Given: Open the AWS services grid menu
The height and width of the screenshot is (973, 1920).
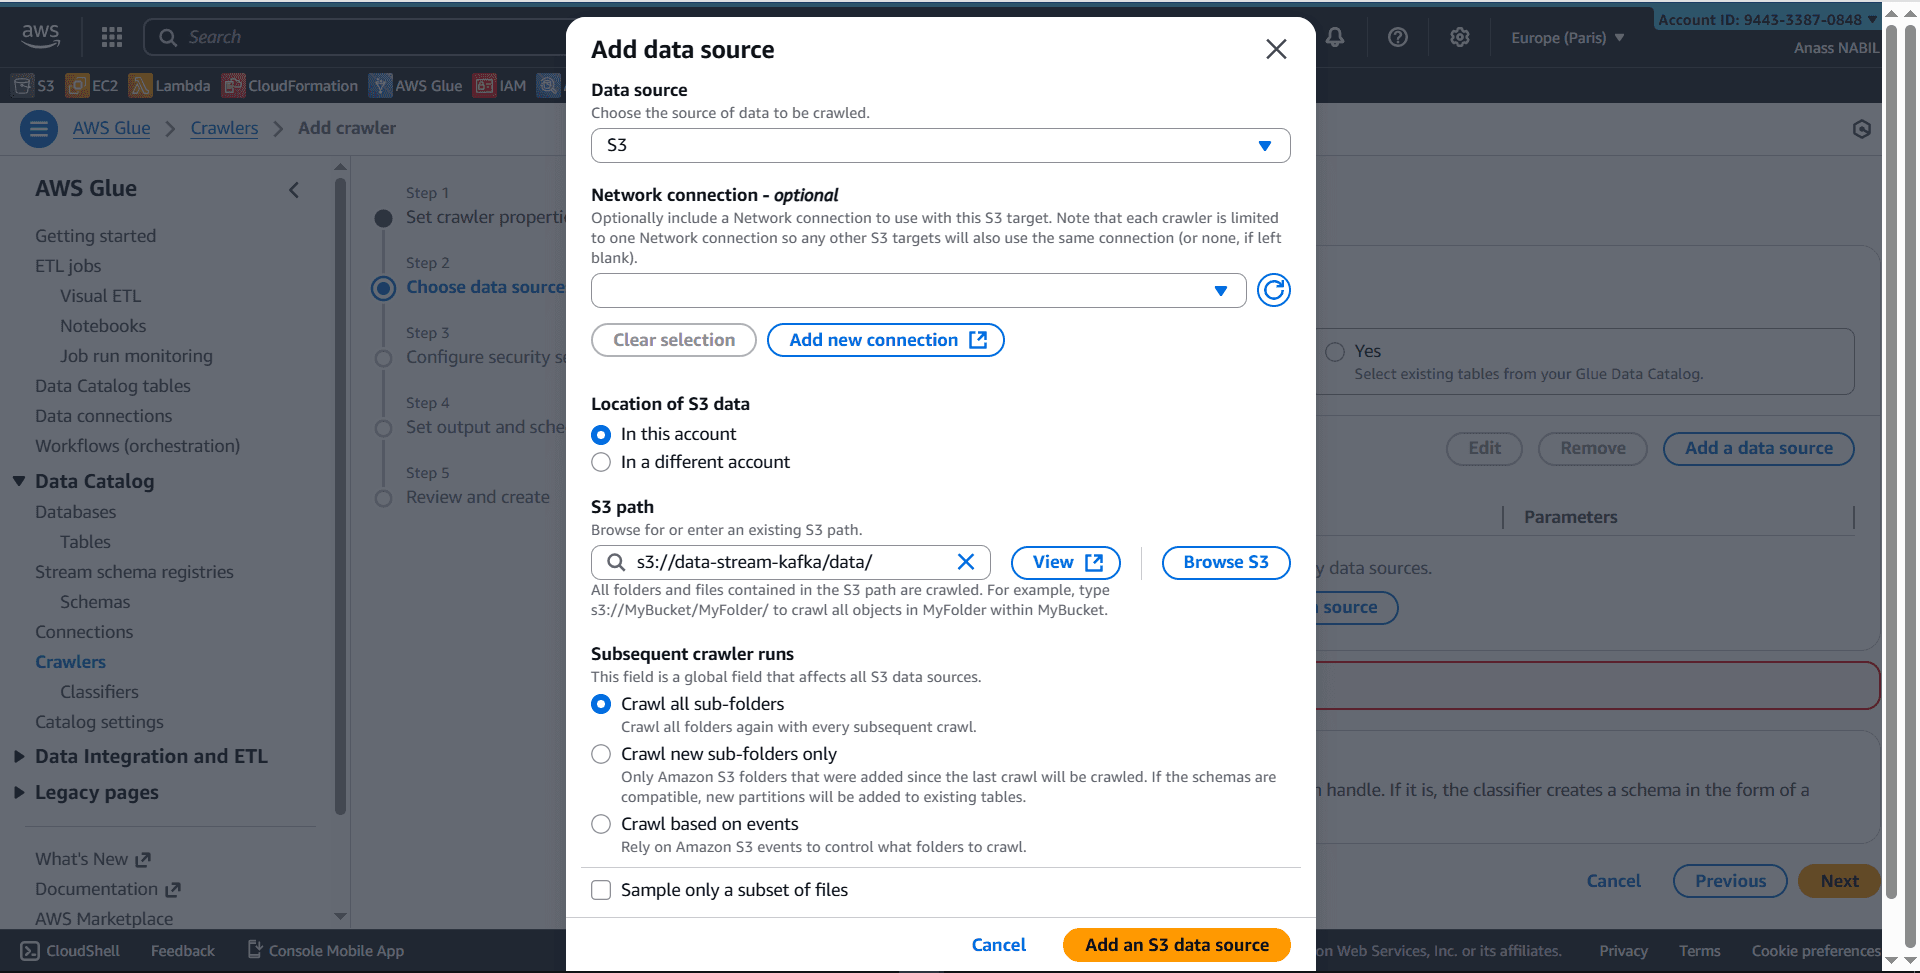Looking at the screenshot, I should click(x=112, y=37).
